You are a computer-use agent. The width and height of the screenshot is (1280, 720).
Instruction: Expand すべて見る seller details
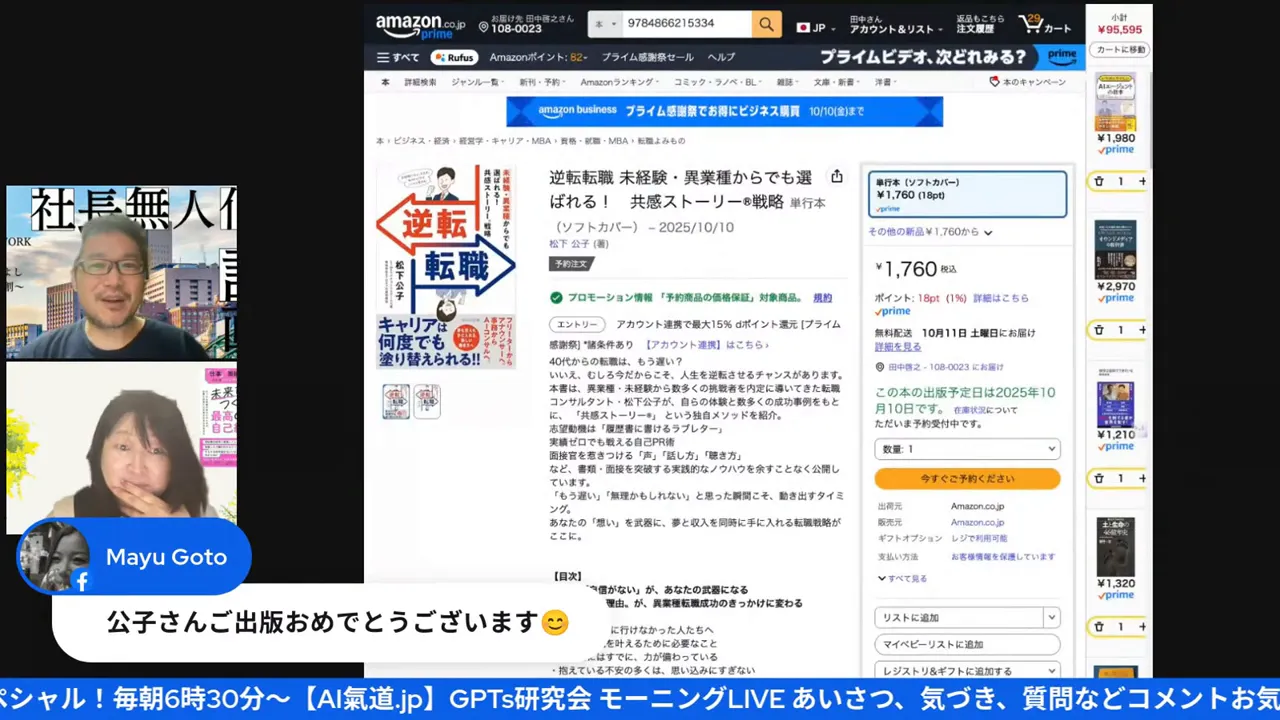(902, 578)
